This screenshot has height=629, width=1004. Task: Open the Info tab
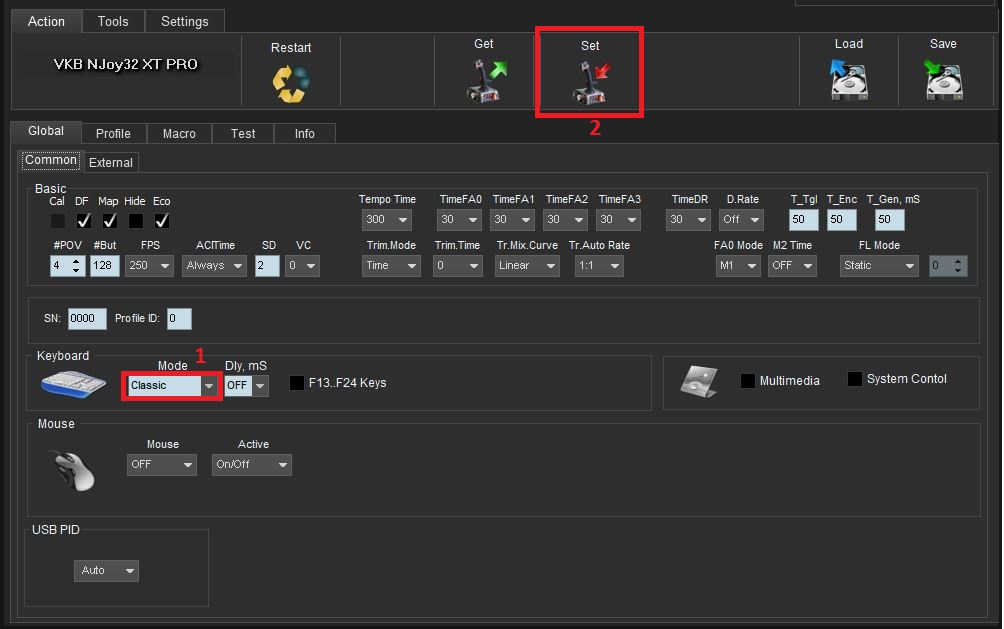[x=305, y=133]
